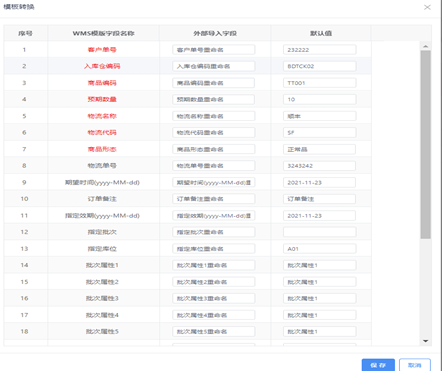Click the red 物流代码 field name
The image size is (442, 371).
click(x=102, y=133)
